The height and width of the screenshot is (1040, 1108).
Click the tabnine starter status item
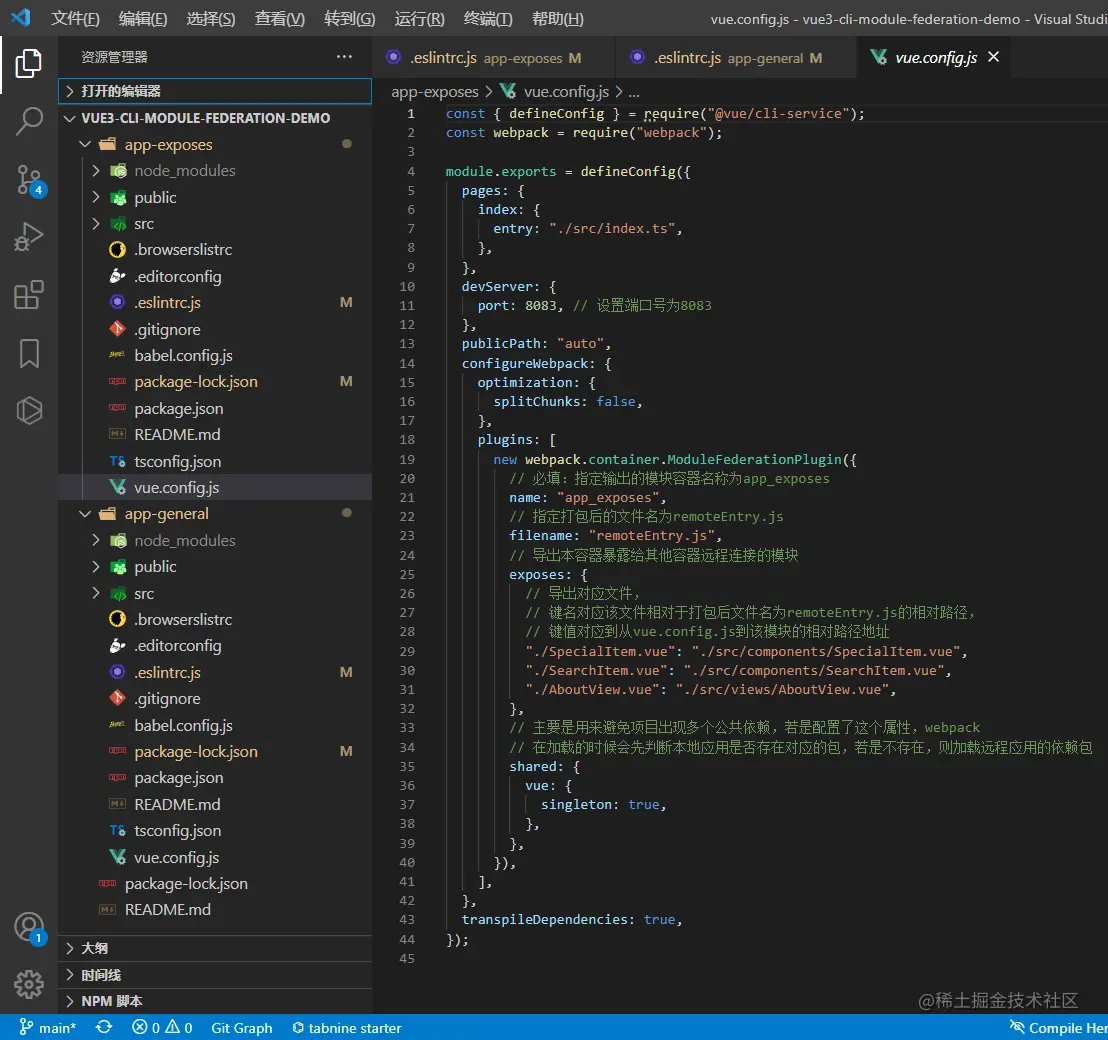[346, 1027]
